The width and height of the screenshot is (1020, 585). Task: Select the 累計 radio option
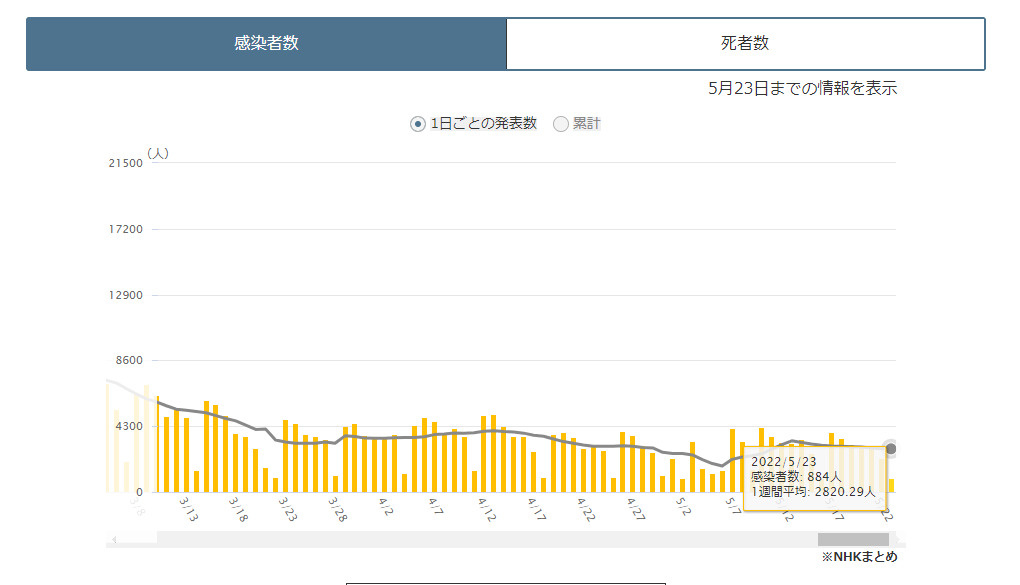tap(561, 124)
